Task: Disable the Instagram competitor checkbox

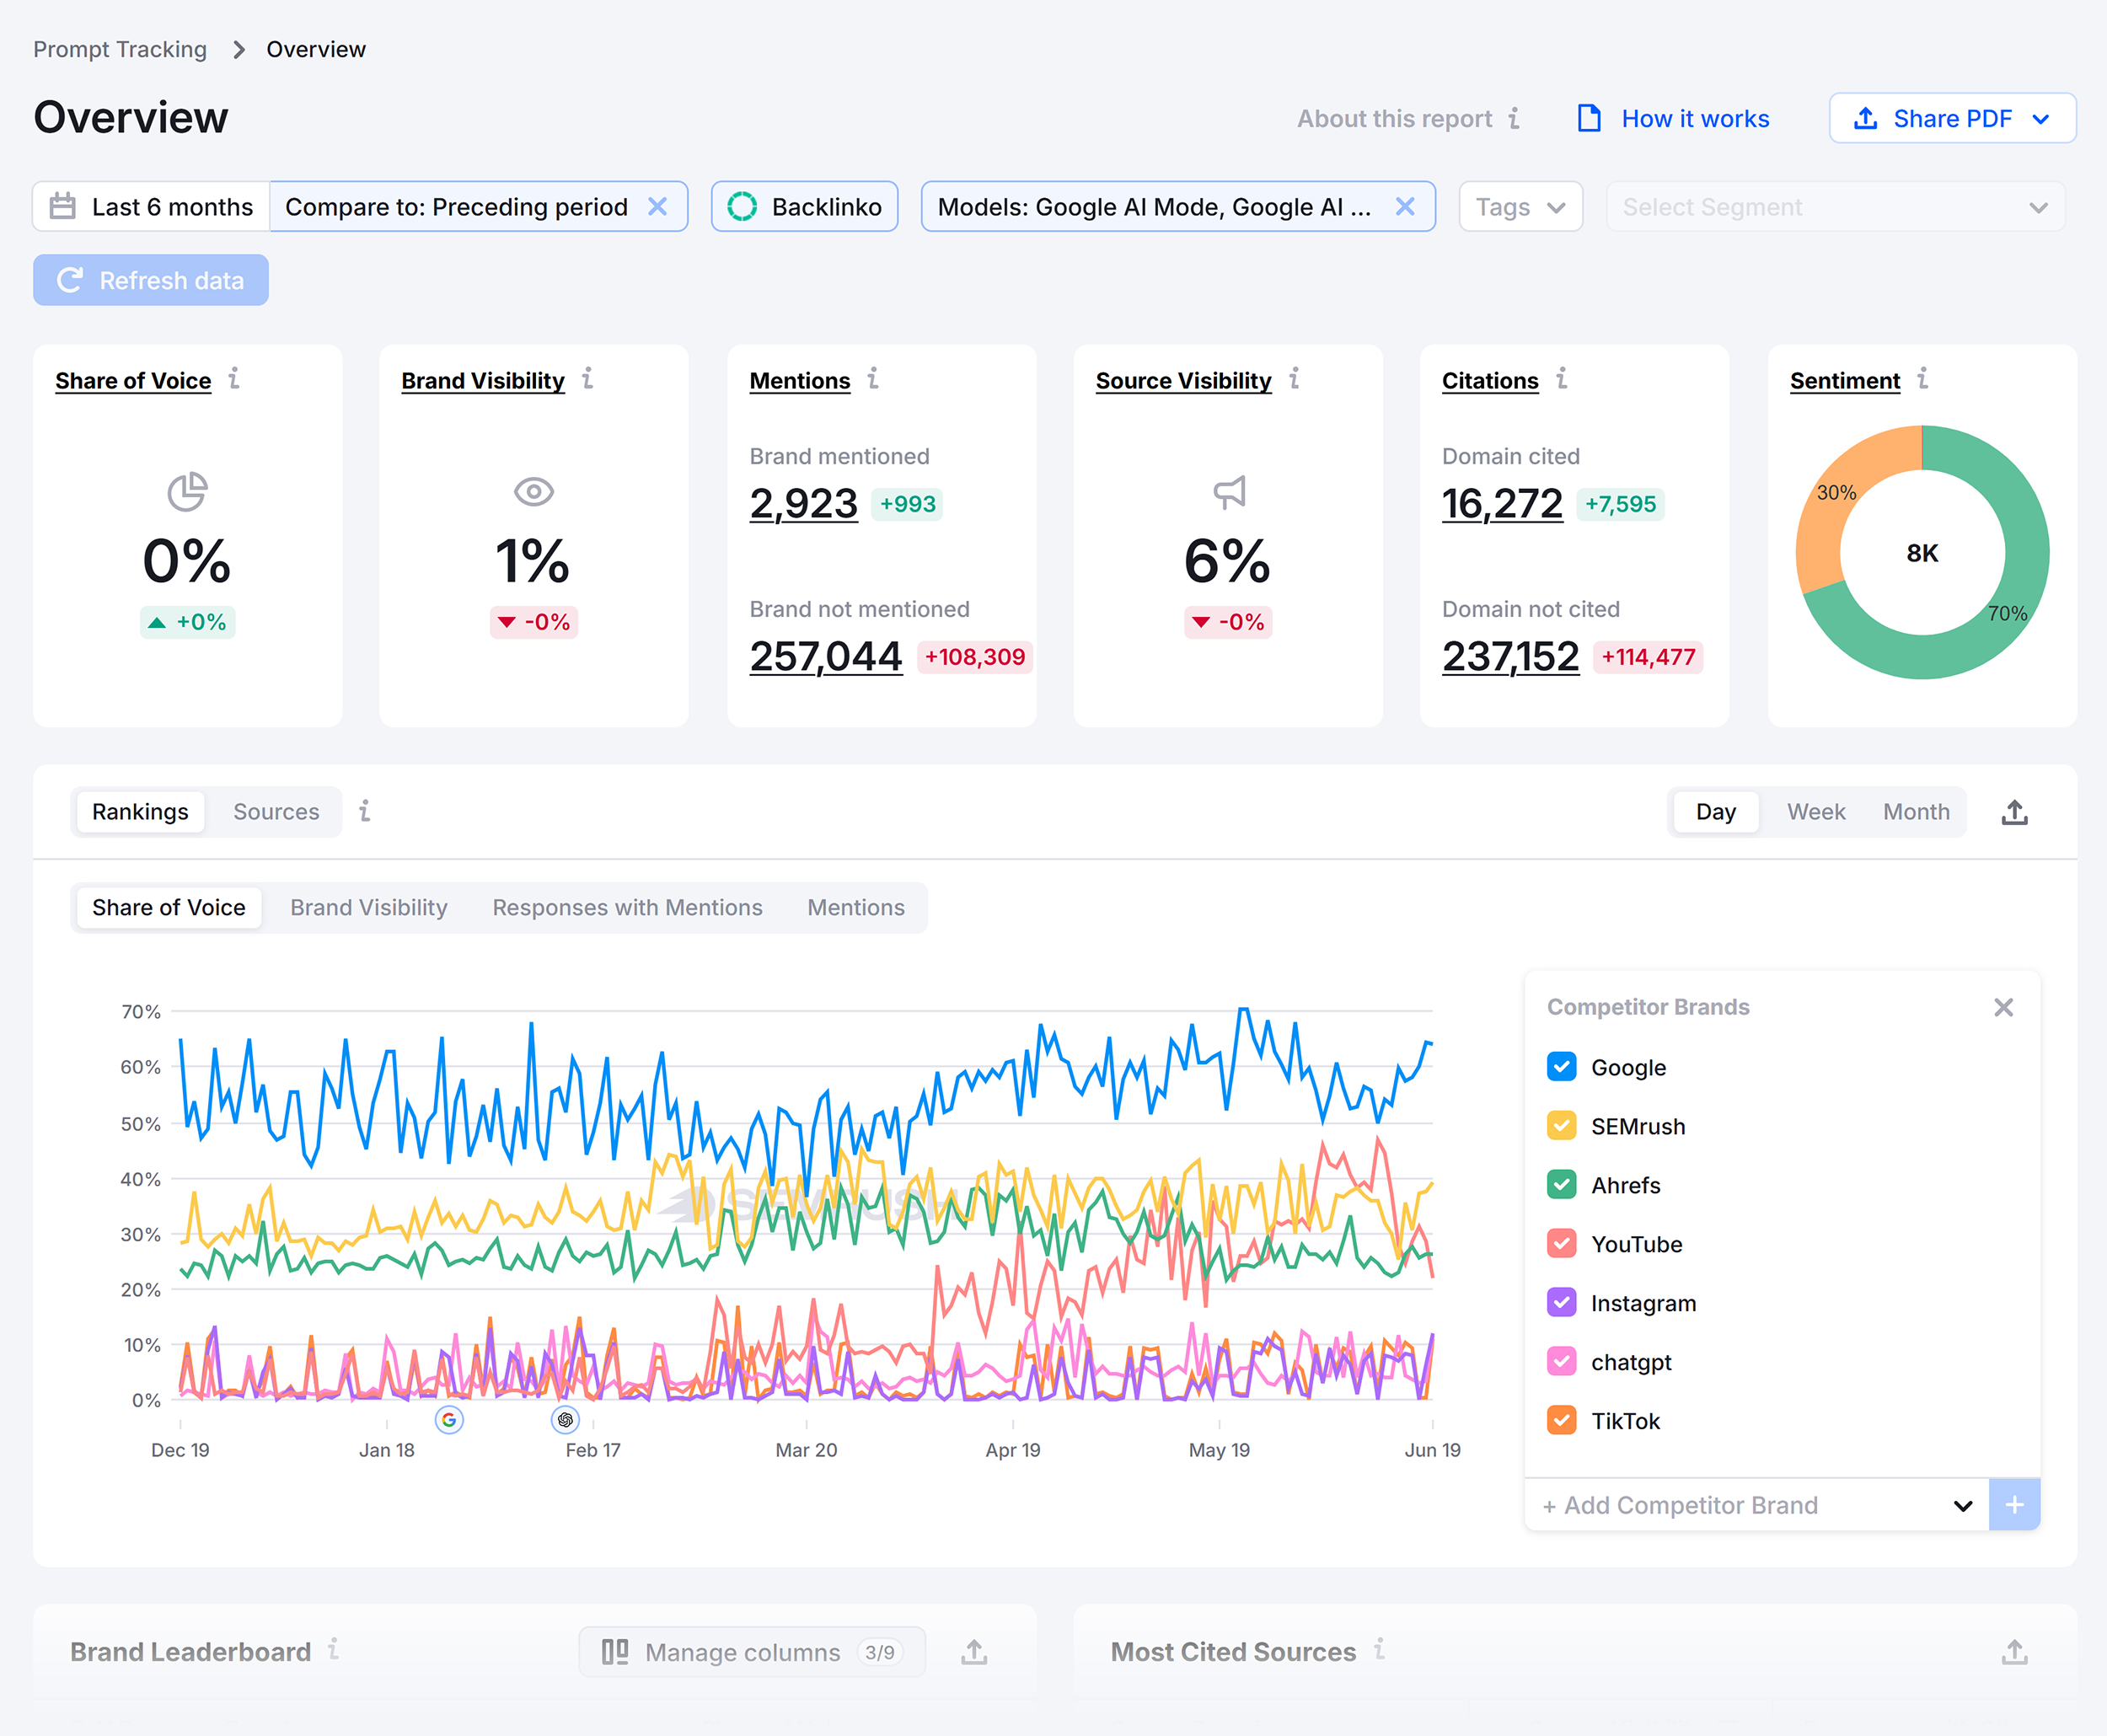Action: [1561, 1303]
